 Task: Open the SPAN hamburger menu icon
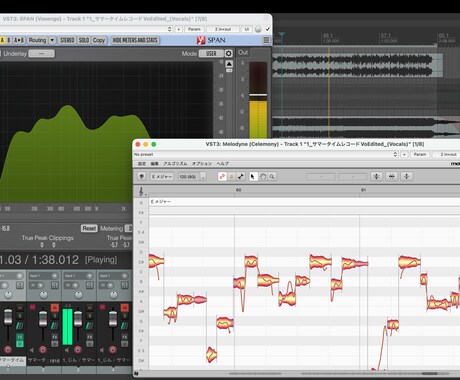[266, 40]
